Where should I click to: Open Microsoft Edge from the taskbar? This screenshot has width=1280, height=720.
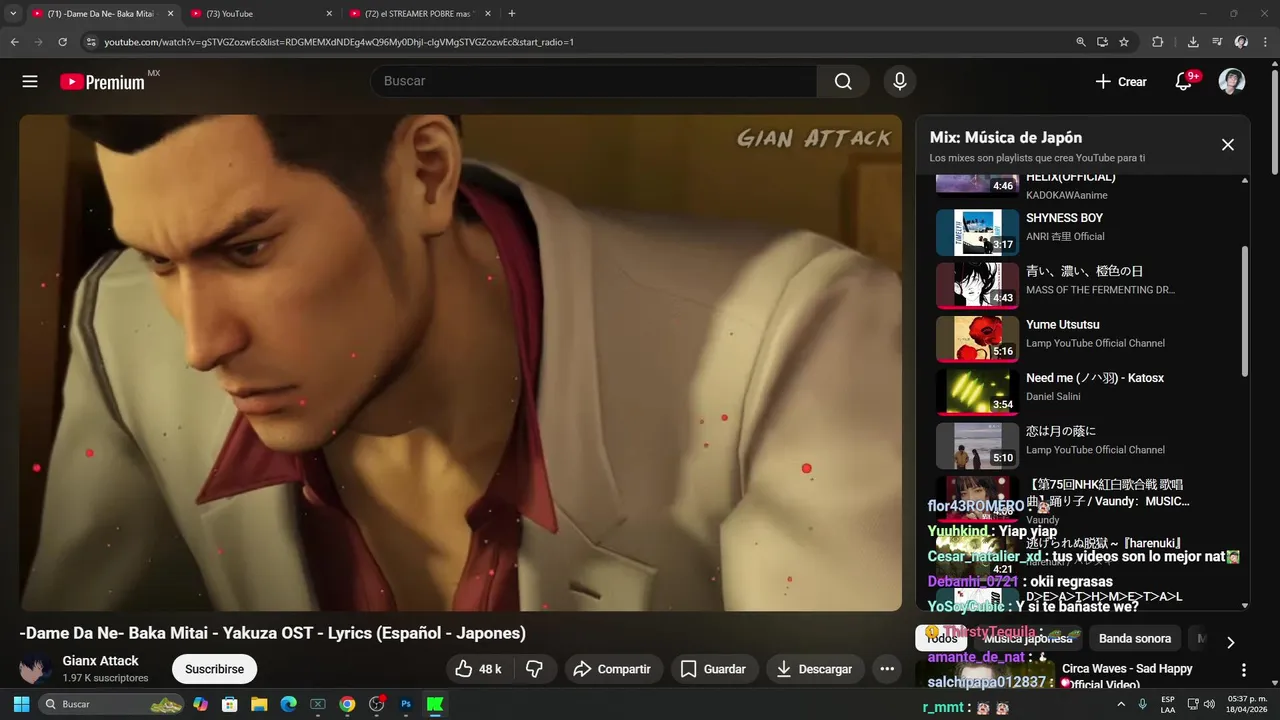[288, 704]
